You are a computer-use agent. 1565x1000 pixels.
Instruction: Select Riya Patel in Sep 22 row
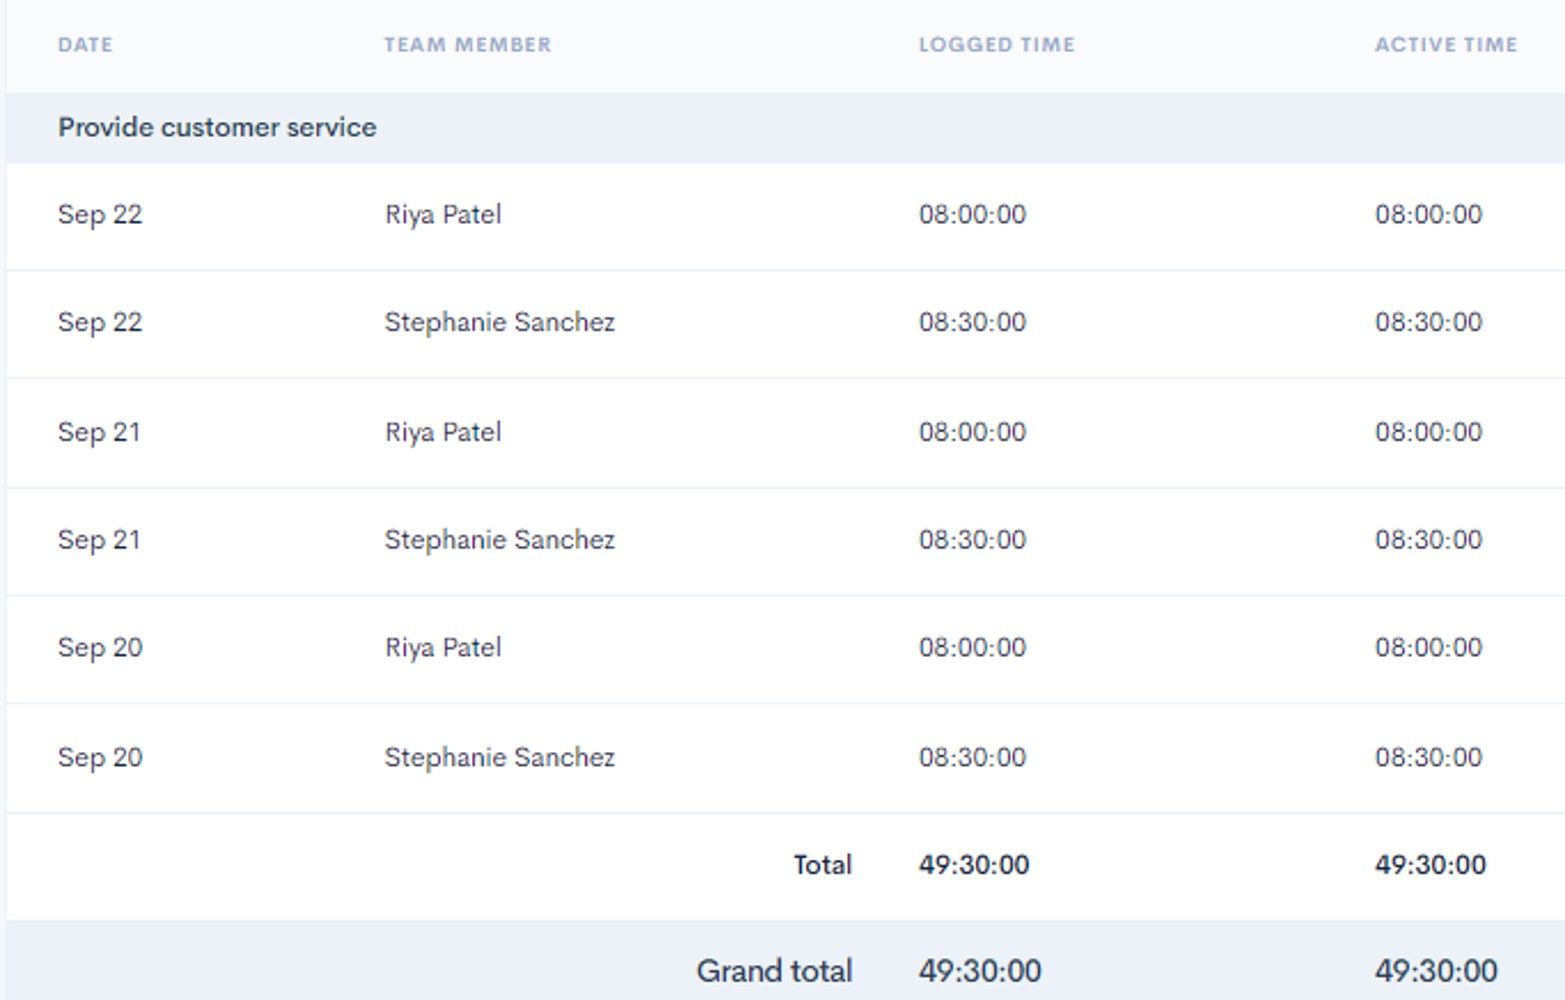443,215
